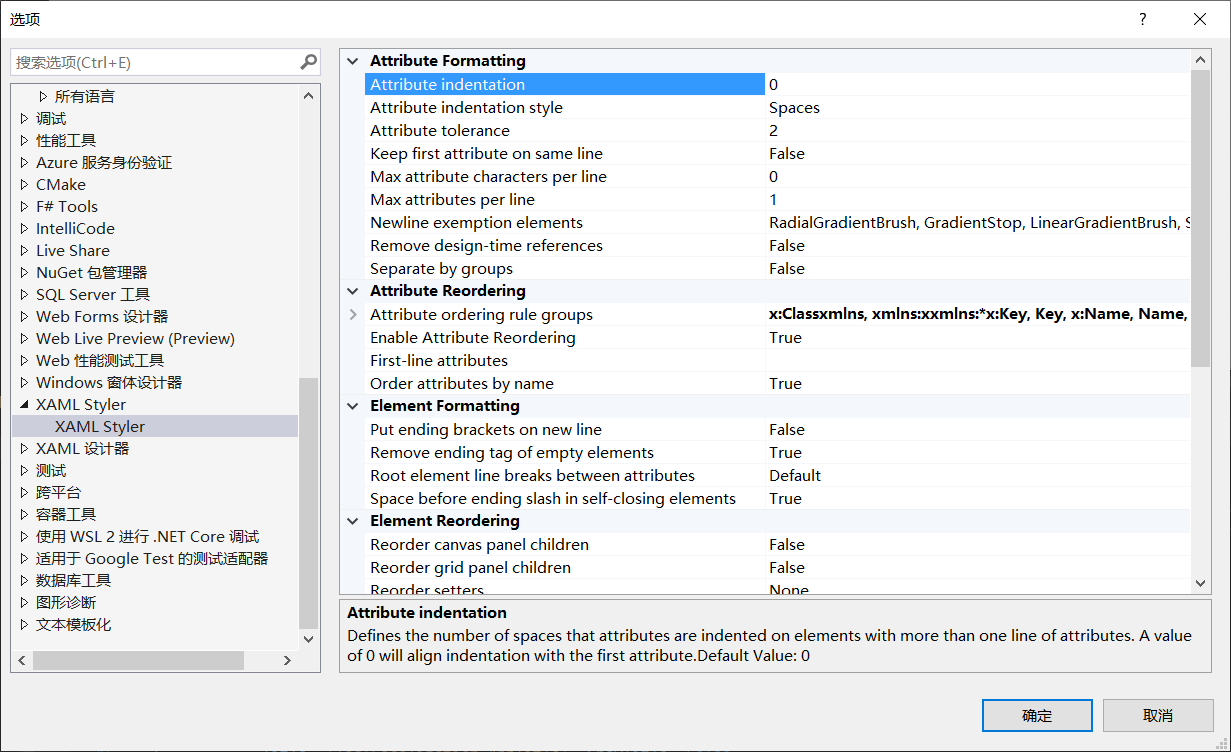
Task: Click Newline exemption elements value
Action: coord(978,223)
